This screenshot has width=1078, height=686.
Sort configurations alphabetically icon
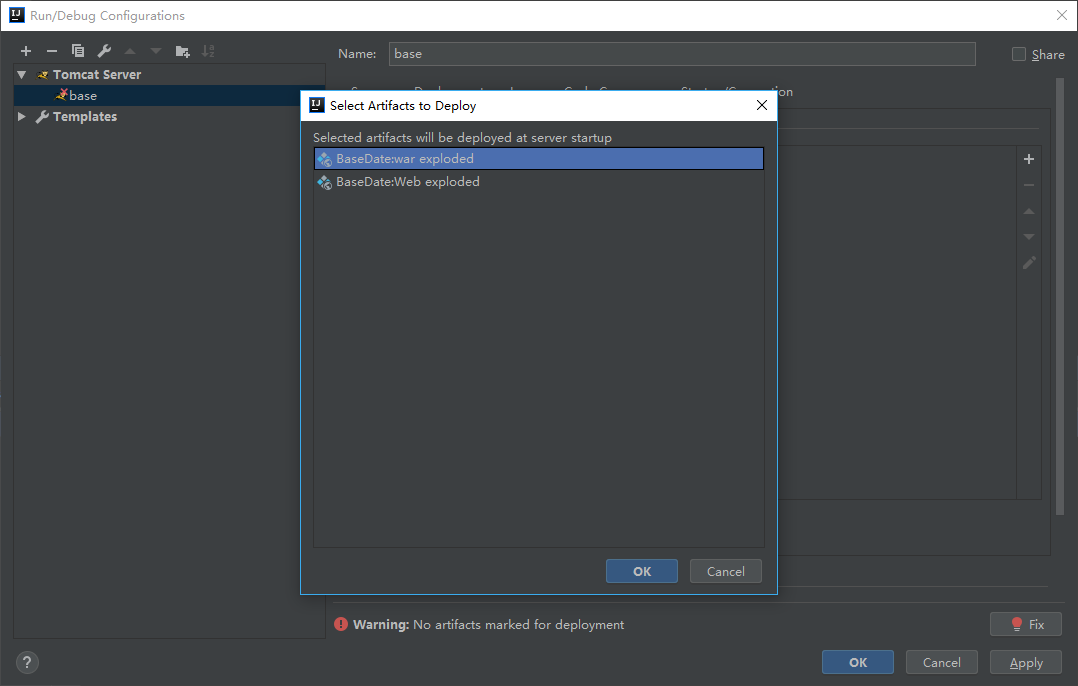point(208,51)
